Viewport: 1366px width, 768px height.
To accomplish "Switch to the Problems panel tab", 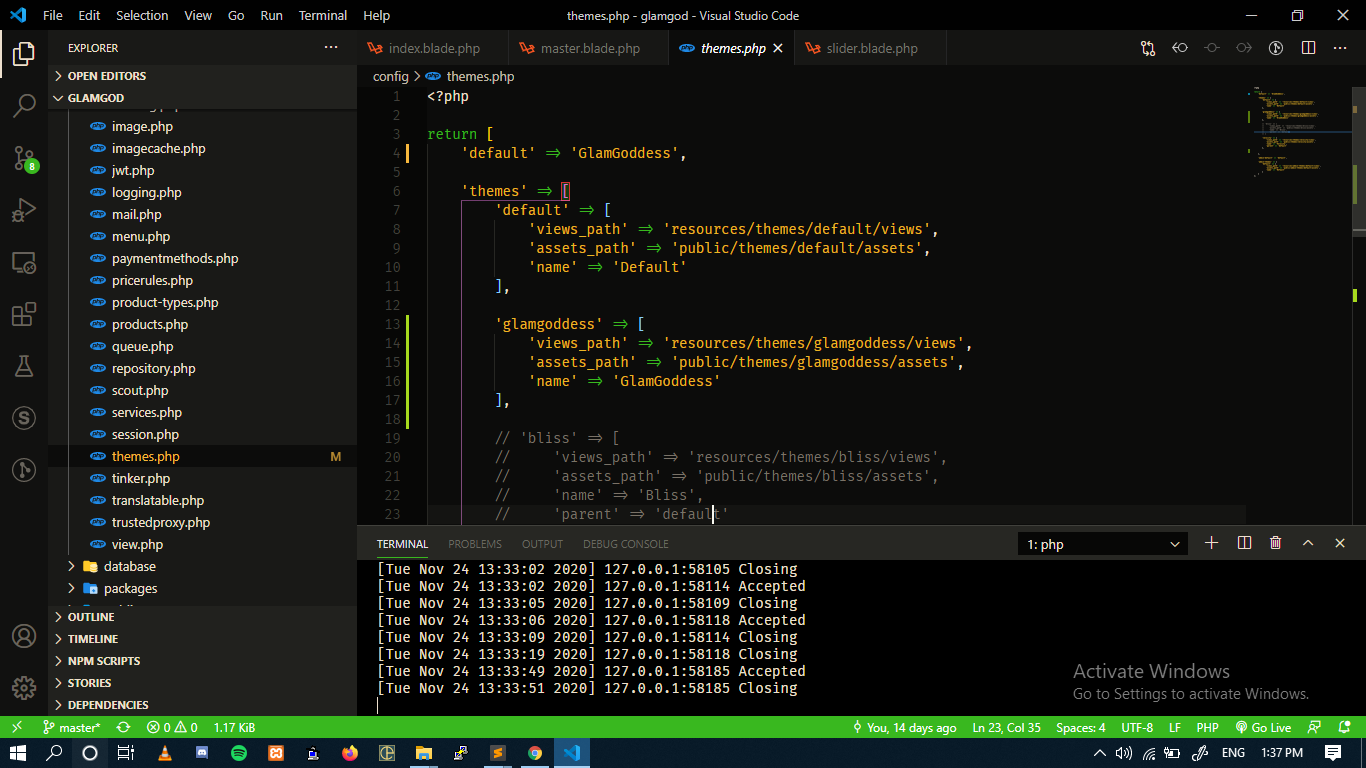I will (x=475, y=544).
